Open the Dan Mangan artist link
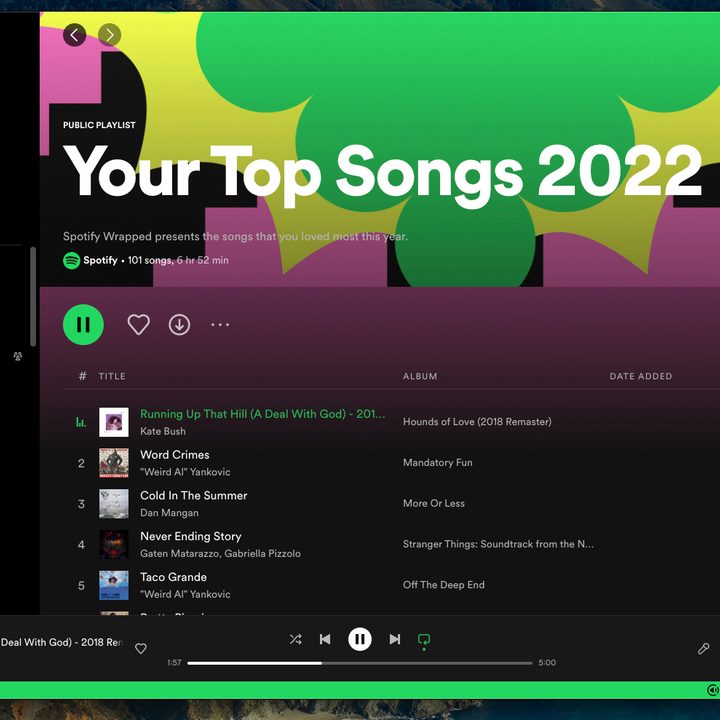Screen dimensions: 720x720 [x=169, y=513]
